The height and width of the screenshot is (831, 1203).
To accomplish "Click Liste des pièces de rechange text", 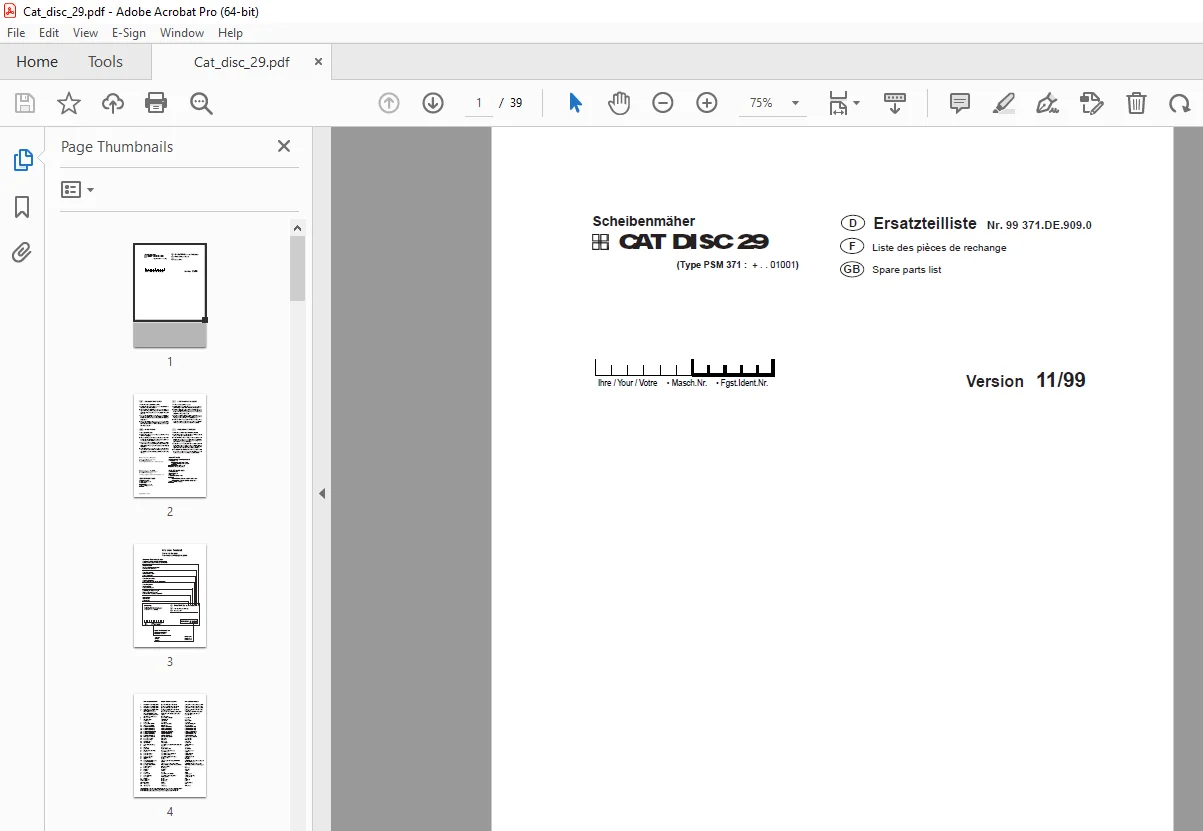I will (x=939, y=248).
